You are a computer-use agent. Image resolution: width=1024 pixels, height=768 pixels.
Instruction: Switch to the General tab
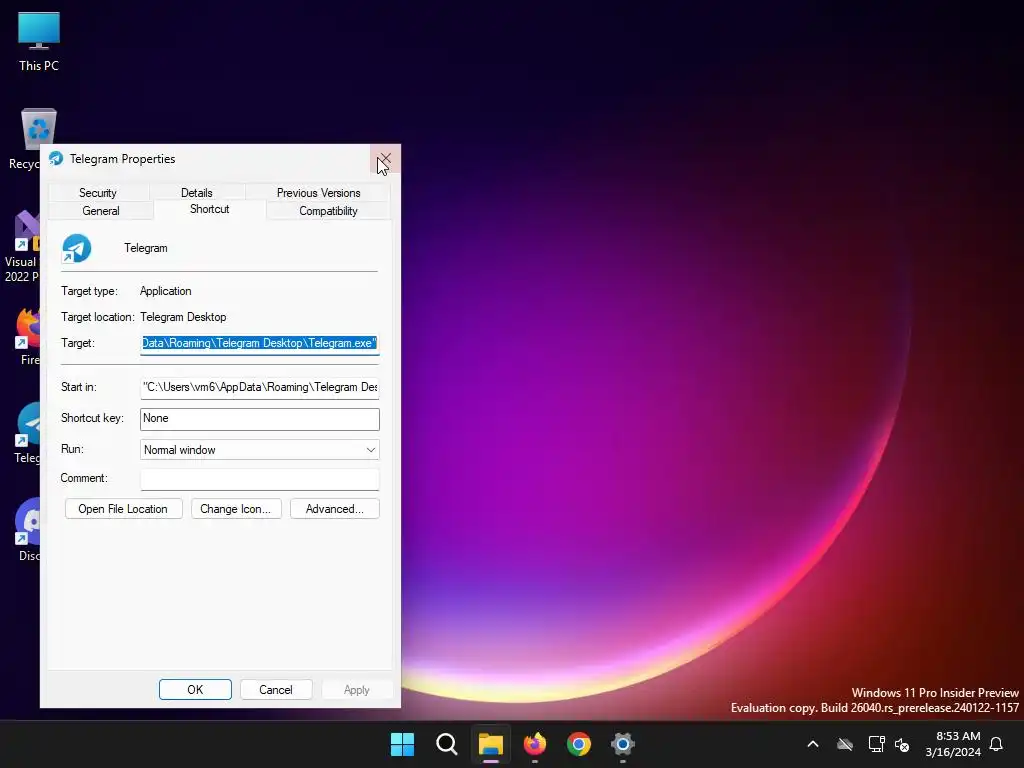[x=101, y=211]
